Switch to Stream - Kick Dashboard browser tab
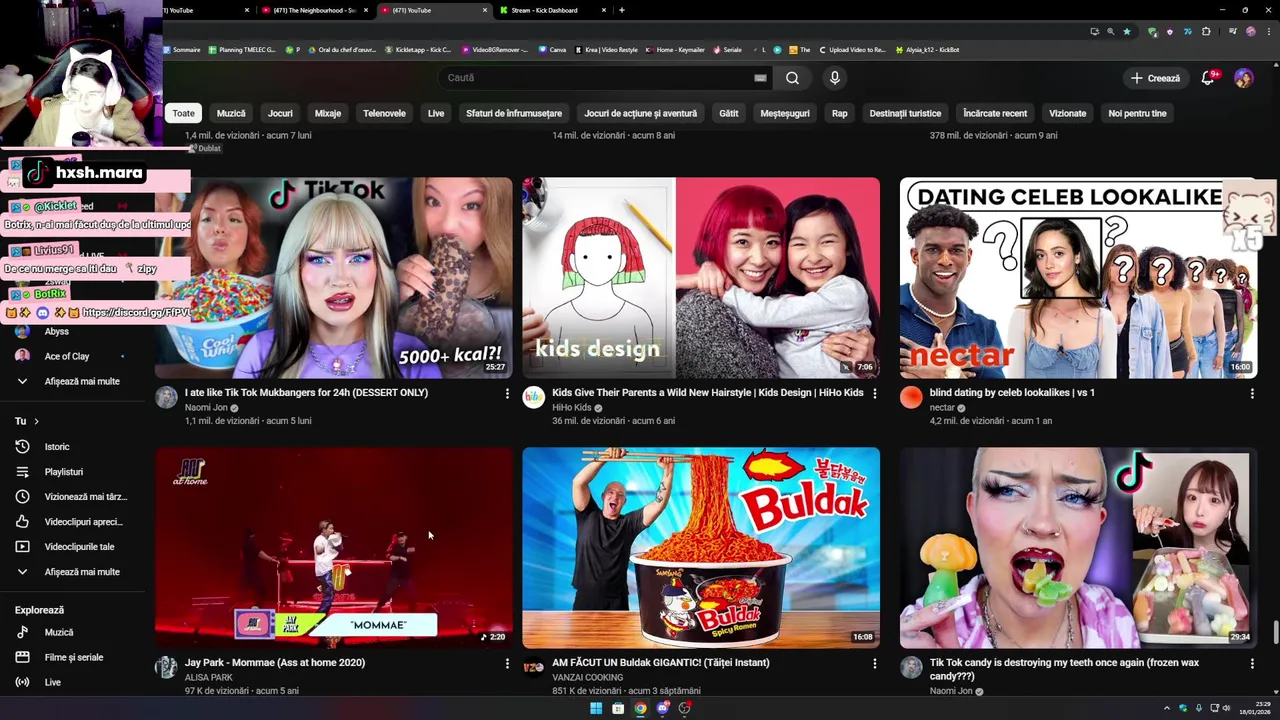The height and width of the screenshot is (720, 1280). point(553,10)
